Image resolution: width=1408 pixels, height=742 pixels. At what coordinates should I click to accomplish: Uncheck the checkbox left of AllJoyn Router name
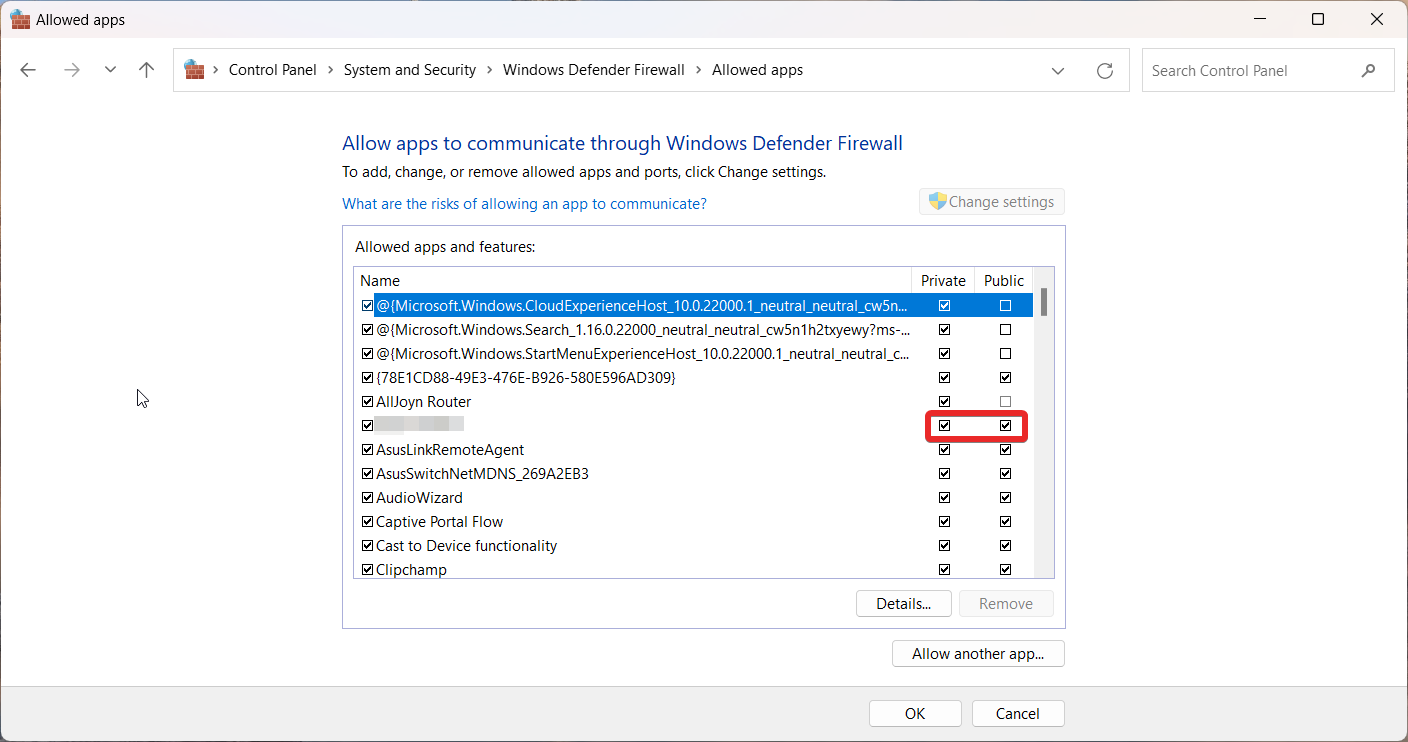(367, 402)
